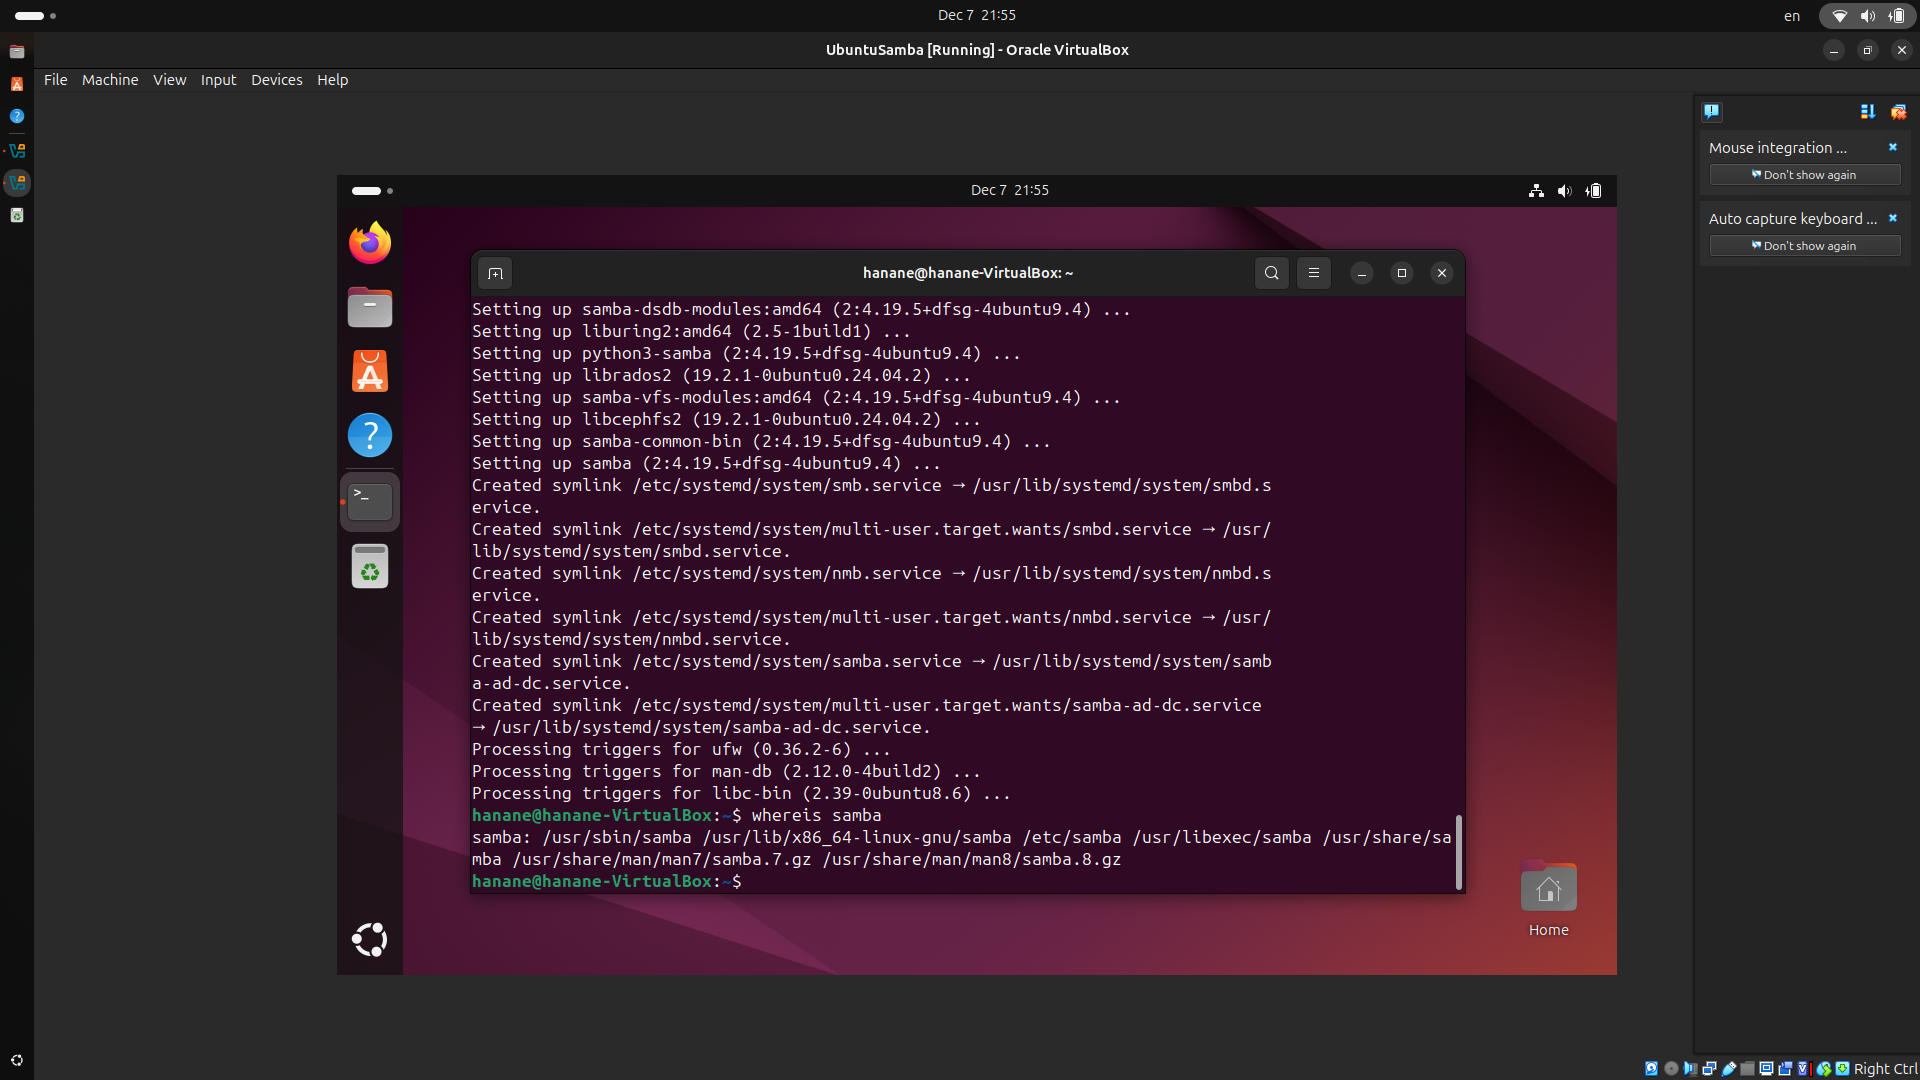Click Don't show again for Mouse integration

(1804, 175)
